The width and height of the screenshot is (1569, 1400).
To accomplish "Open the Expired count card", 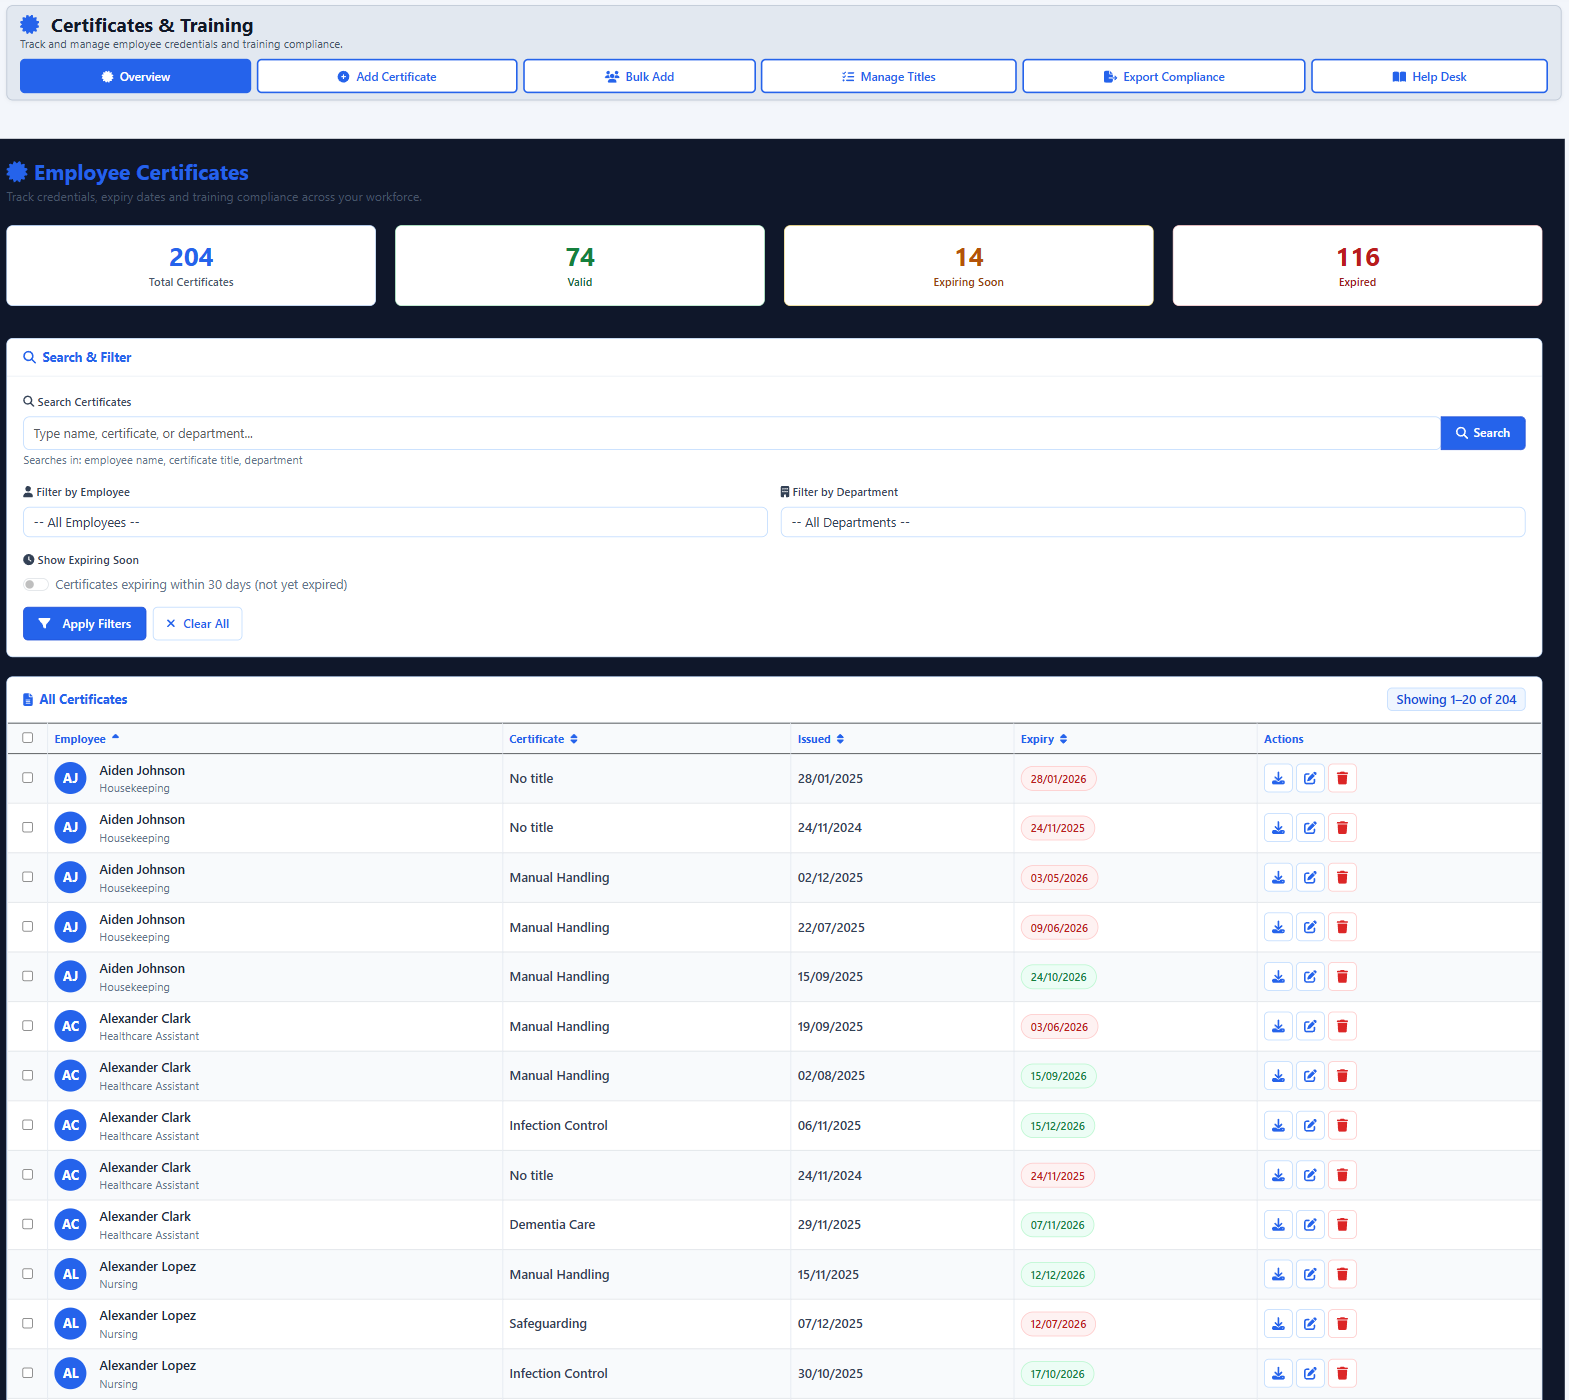I will point(1357,265).
